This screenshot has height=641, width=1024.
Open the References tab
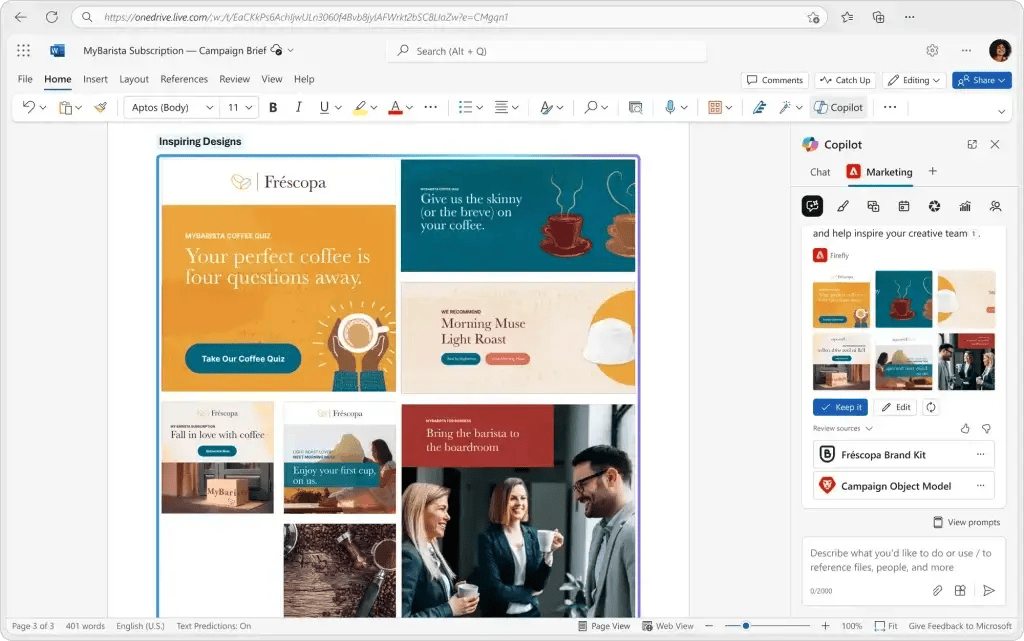tap(184, 79)
